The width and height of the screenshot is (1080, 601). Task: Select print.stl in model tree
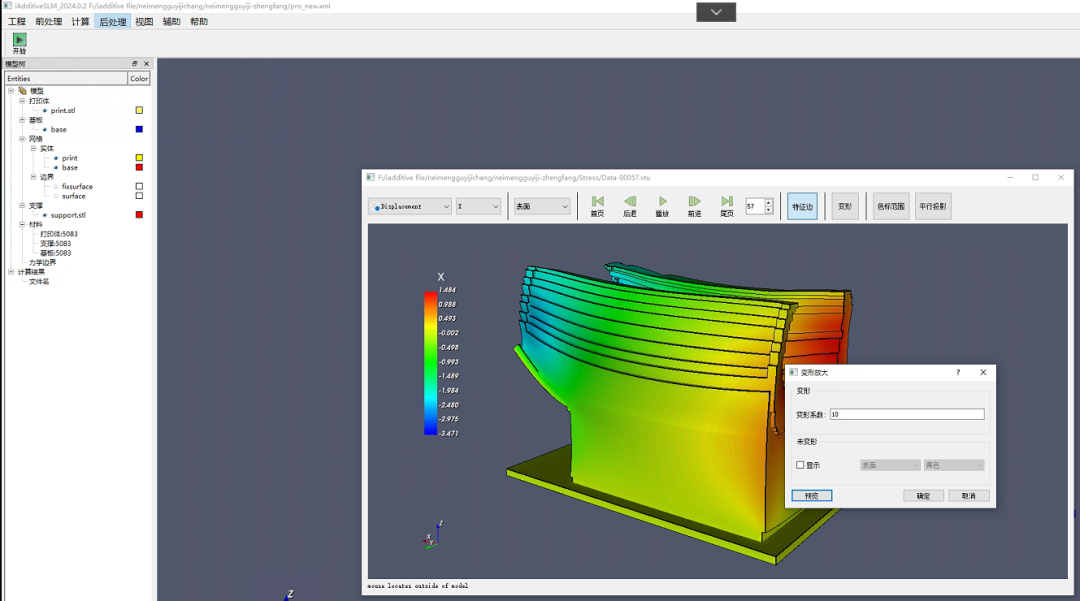coord(63,110)
